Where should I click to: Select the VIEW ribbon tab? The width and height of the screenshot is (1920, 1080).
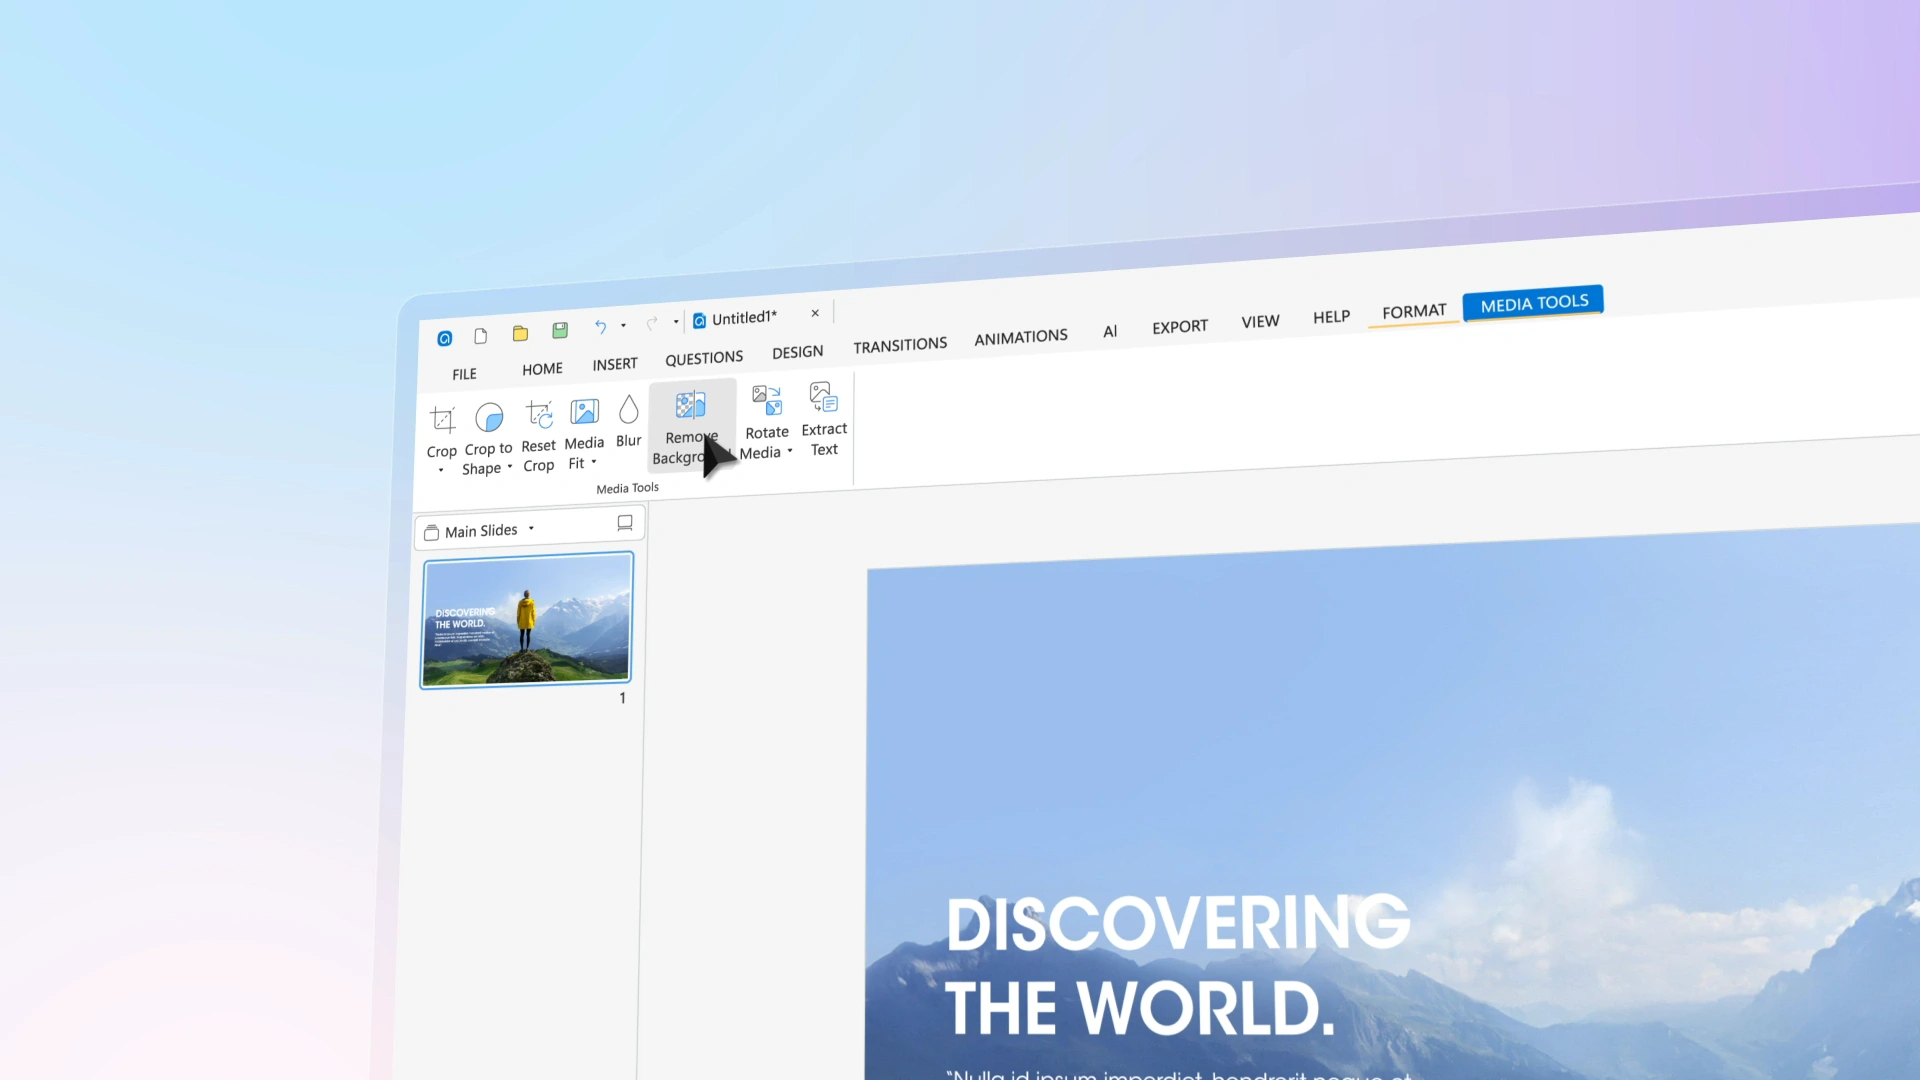[x=1260, y=321]
